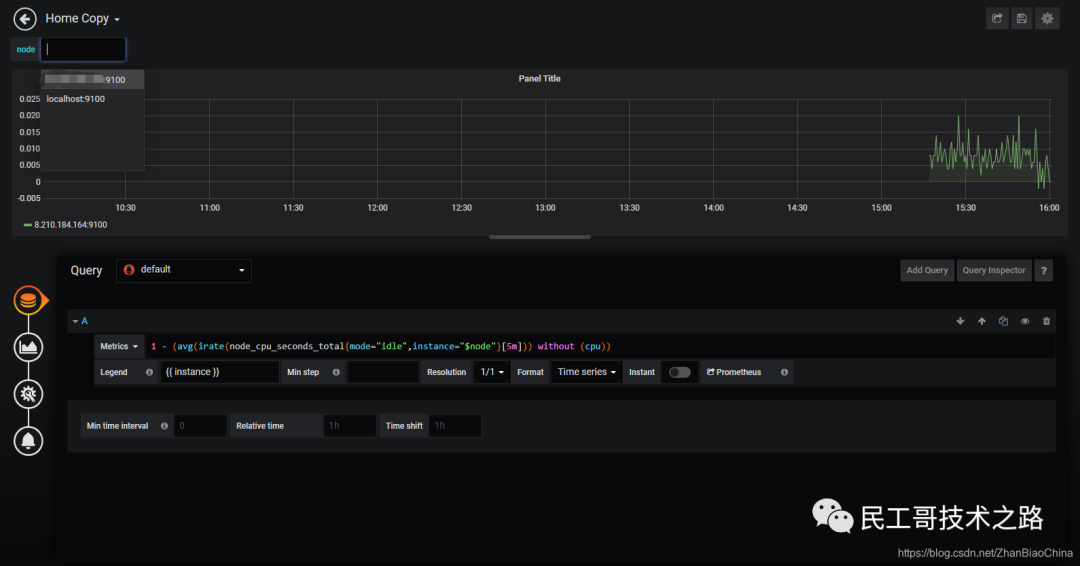Click the query help question mark button
Viewport: 1080px width, 566px height.
click(1043, 270)
